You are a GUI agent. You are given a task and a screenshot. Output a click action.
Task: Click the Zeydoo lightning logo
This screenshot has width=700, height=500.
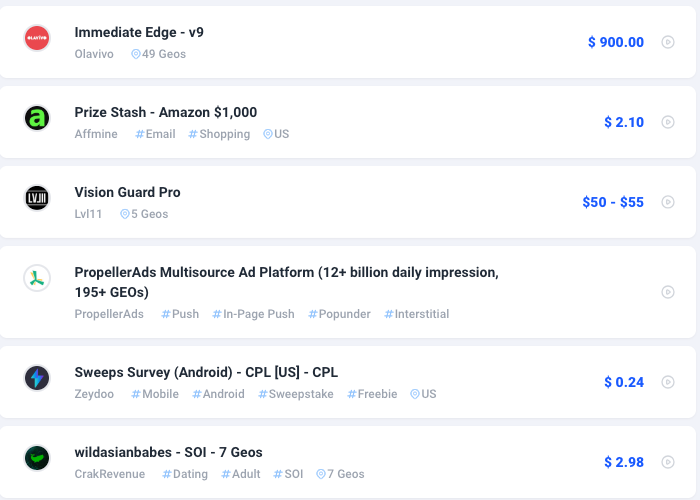click(x=37, y=378)
